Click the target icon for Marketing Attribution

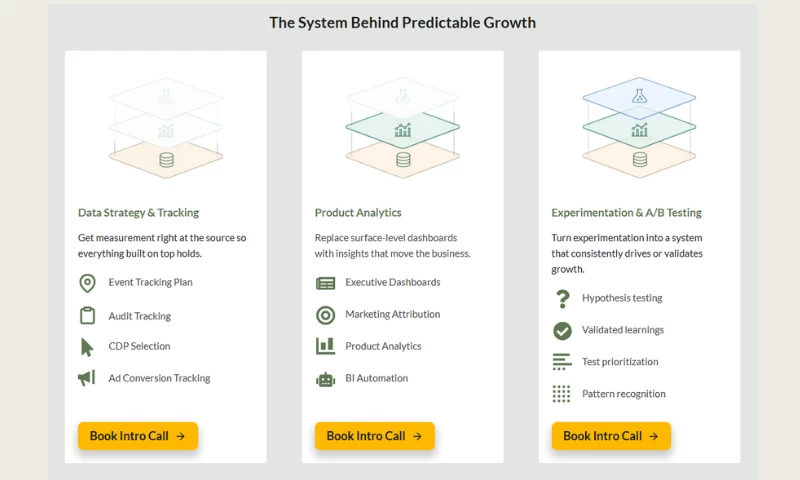326,315
